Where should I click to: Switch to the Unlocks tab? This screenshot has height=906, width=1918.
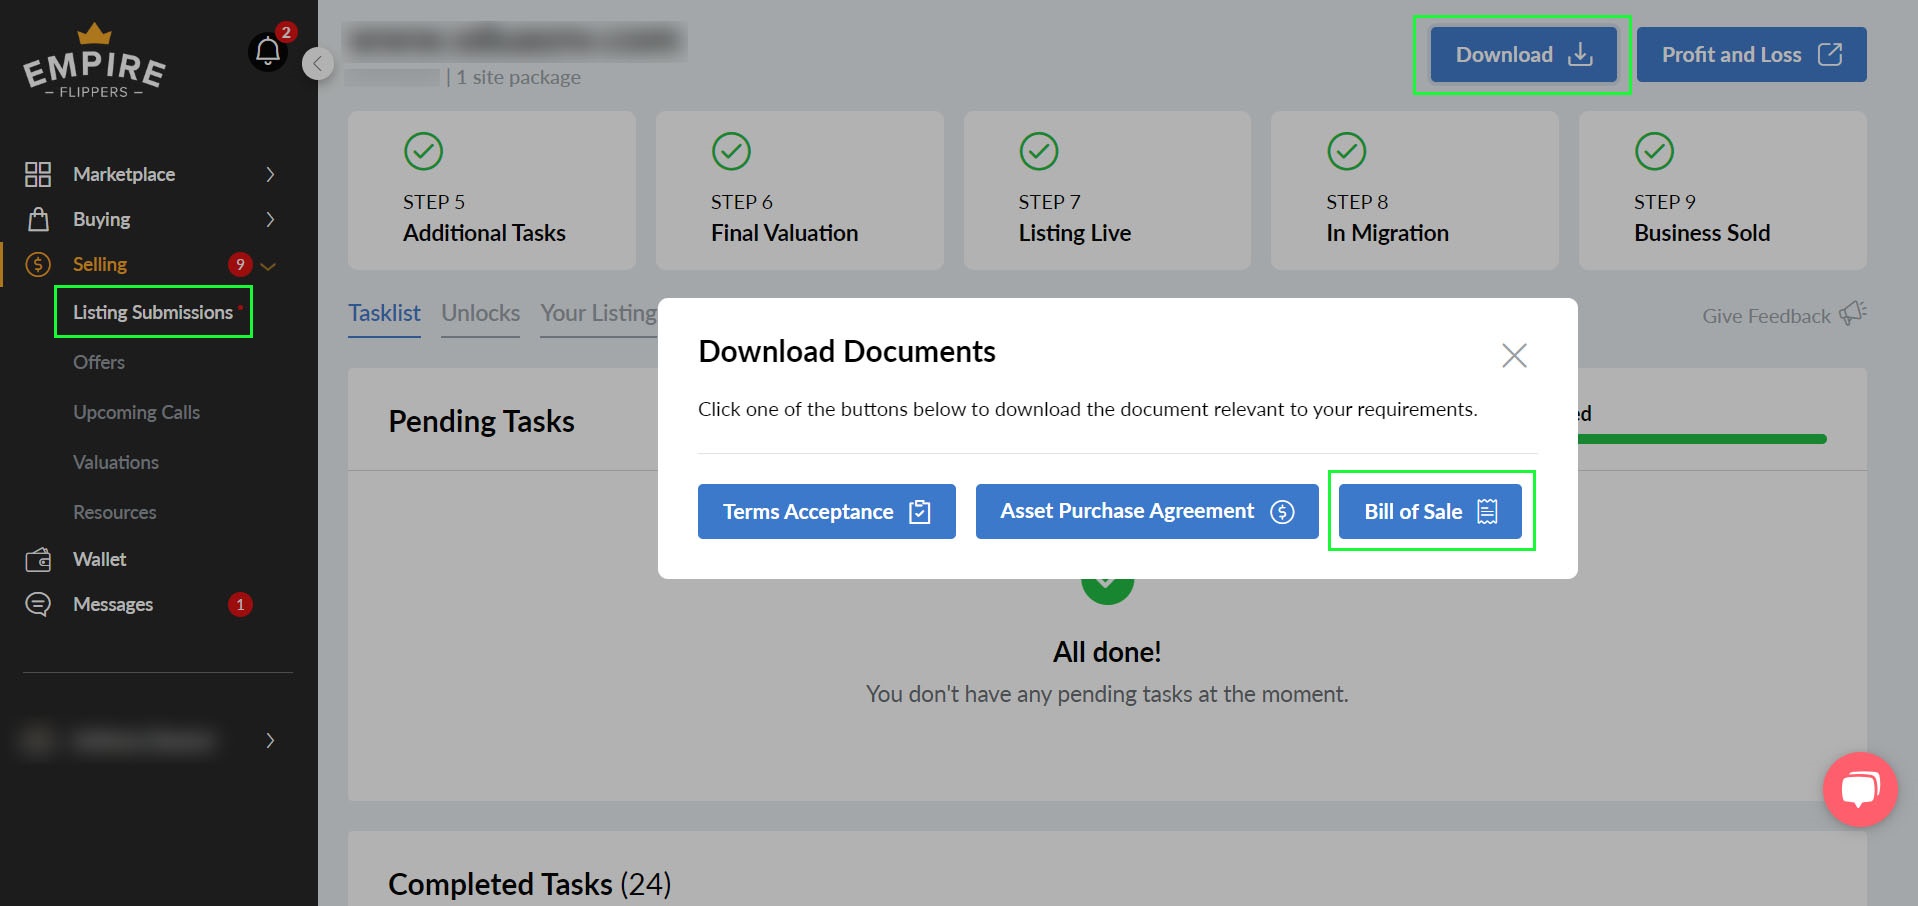tap(480, 313)
